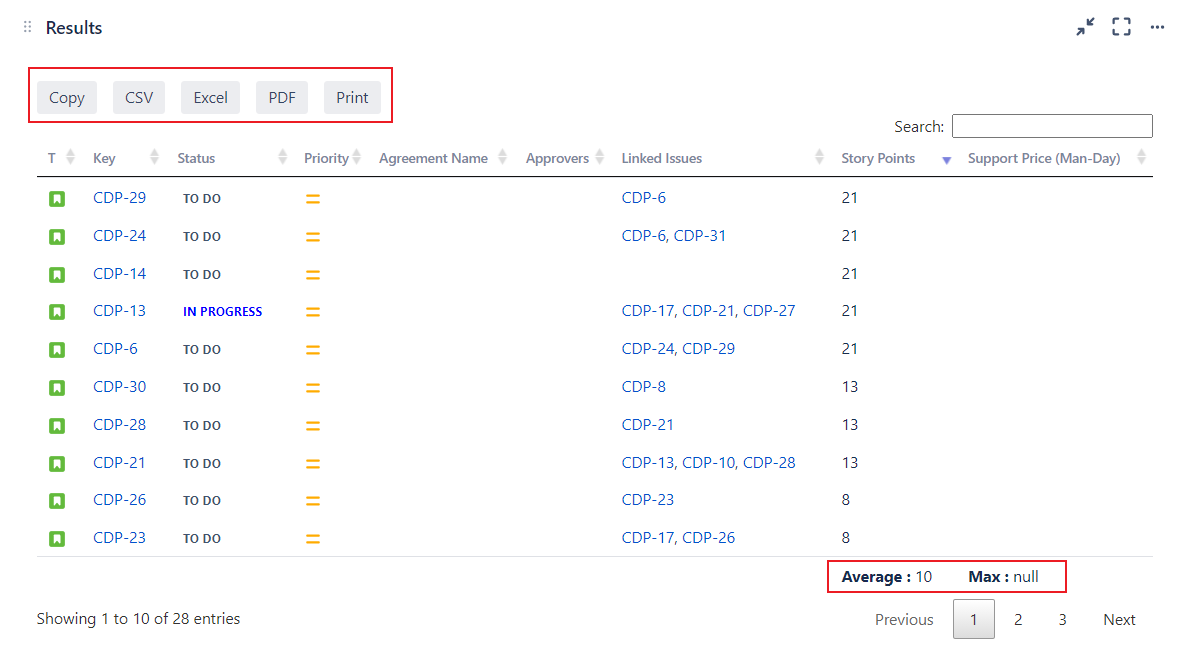Open linked issue CDP-31 in CDP-24 row

700,235
